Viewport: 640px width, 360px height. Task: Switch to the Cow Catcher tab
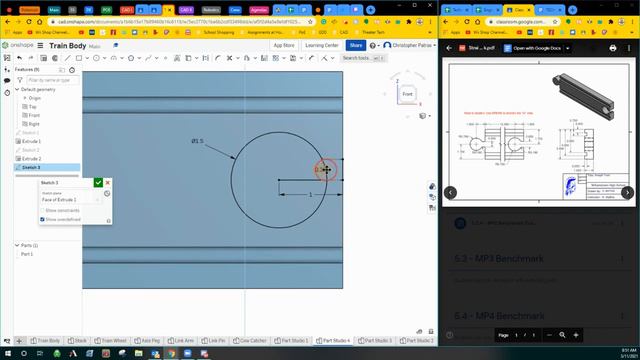tap(250, 340)
